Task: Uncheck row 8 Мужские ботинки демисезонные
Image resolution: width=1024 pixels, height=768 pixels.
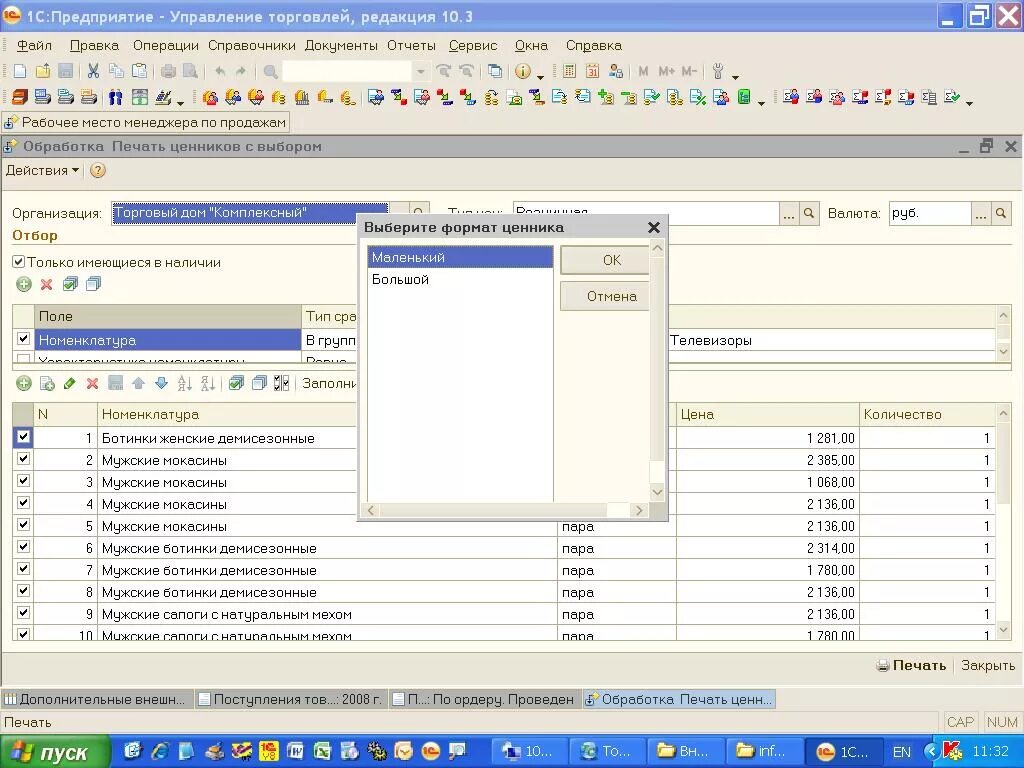Action: pyautogui.click(x=24, y=591)
